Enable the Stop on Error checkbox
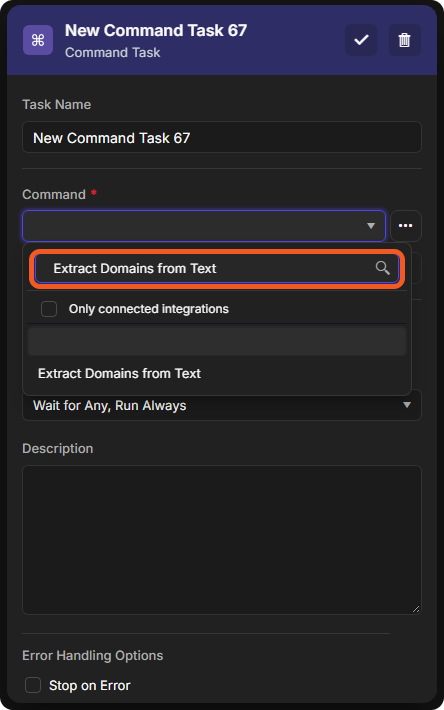 [33, 685]
